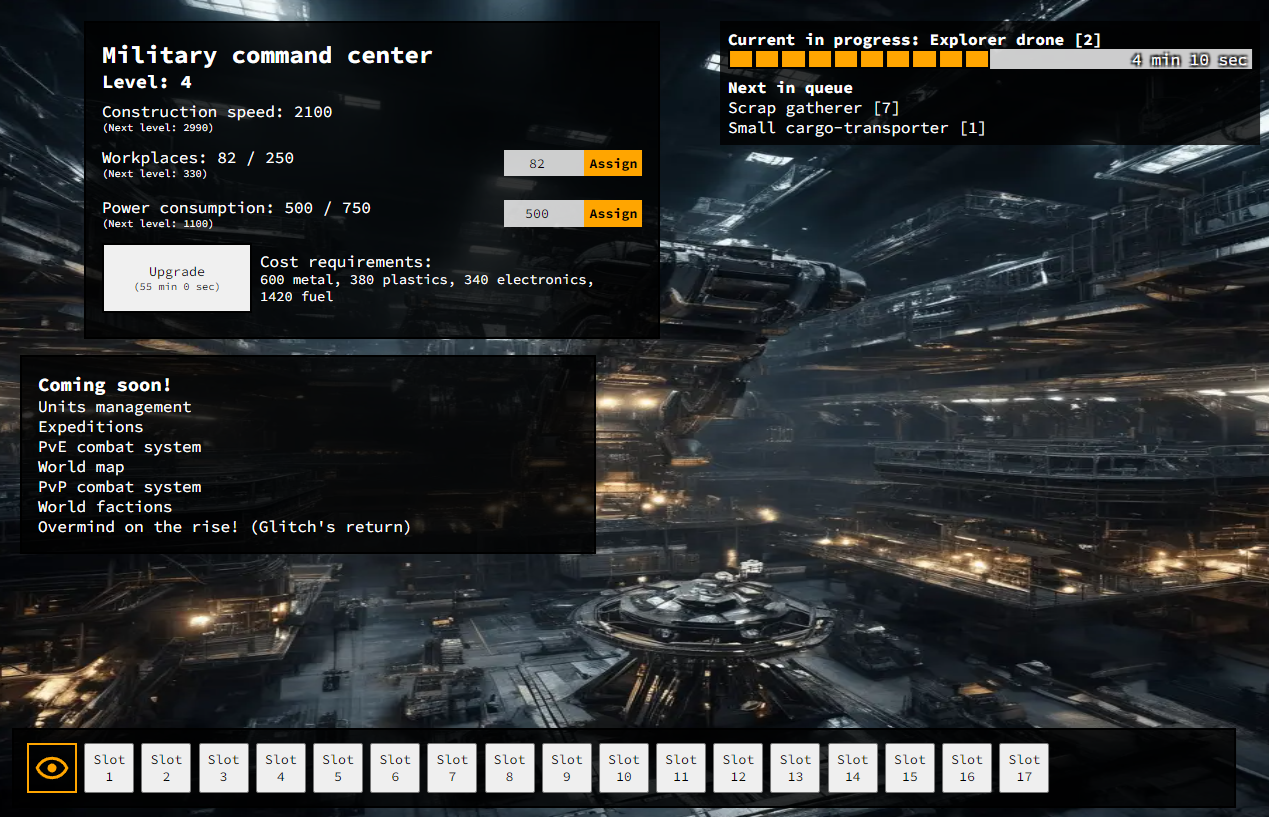
Task: Edit the Workplaces value field showing 82
Action: tap(543, 163)
